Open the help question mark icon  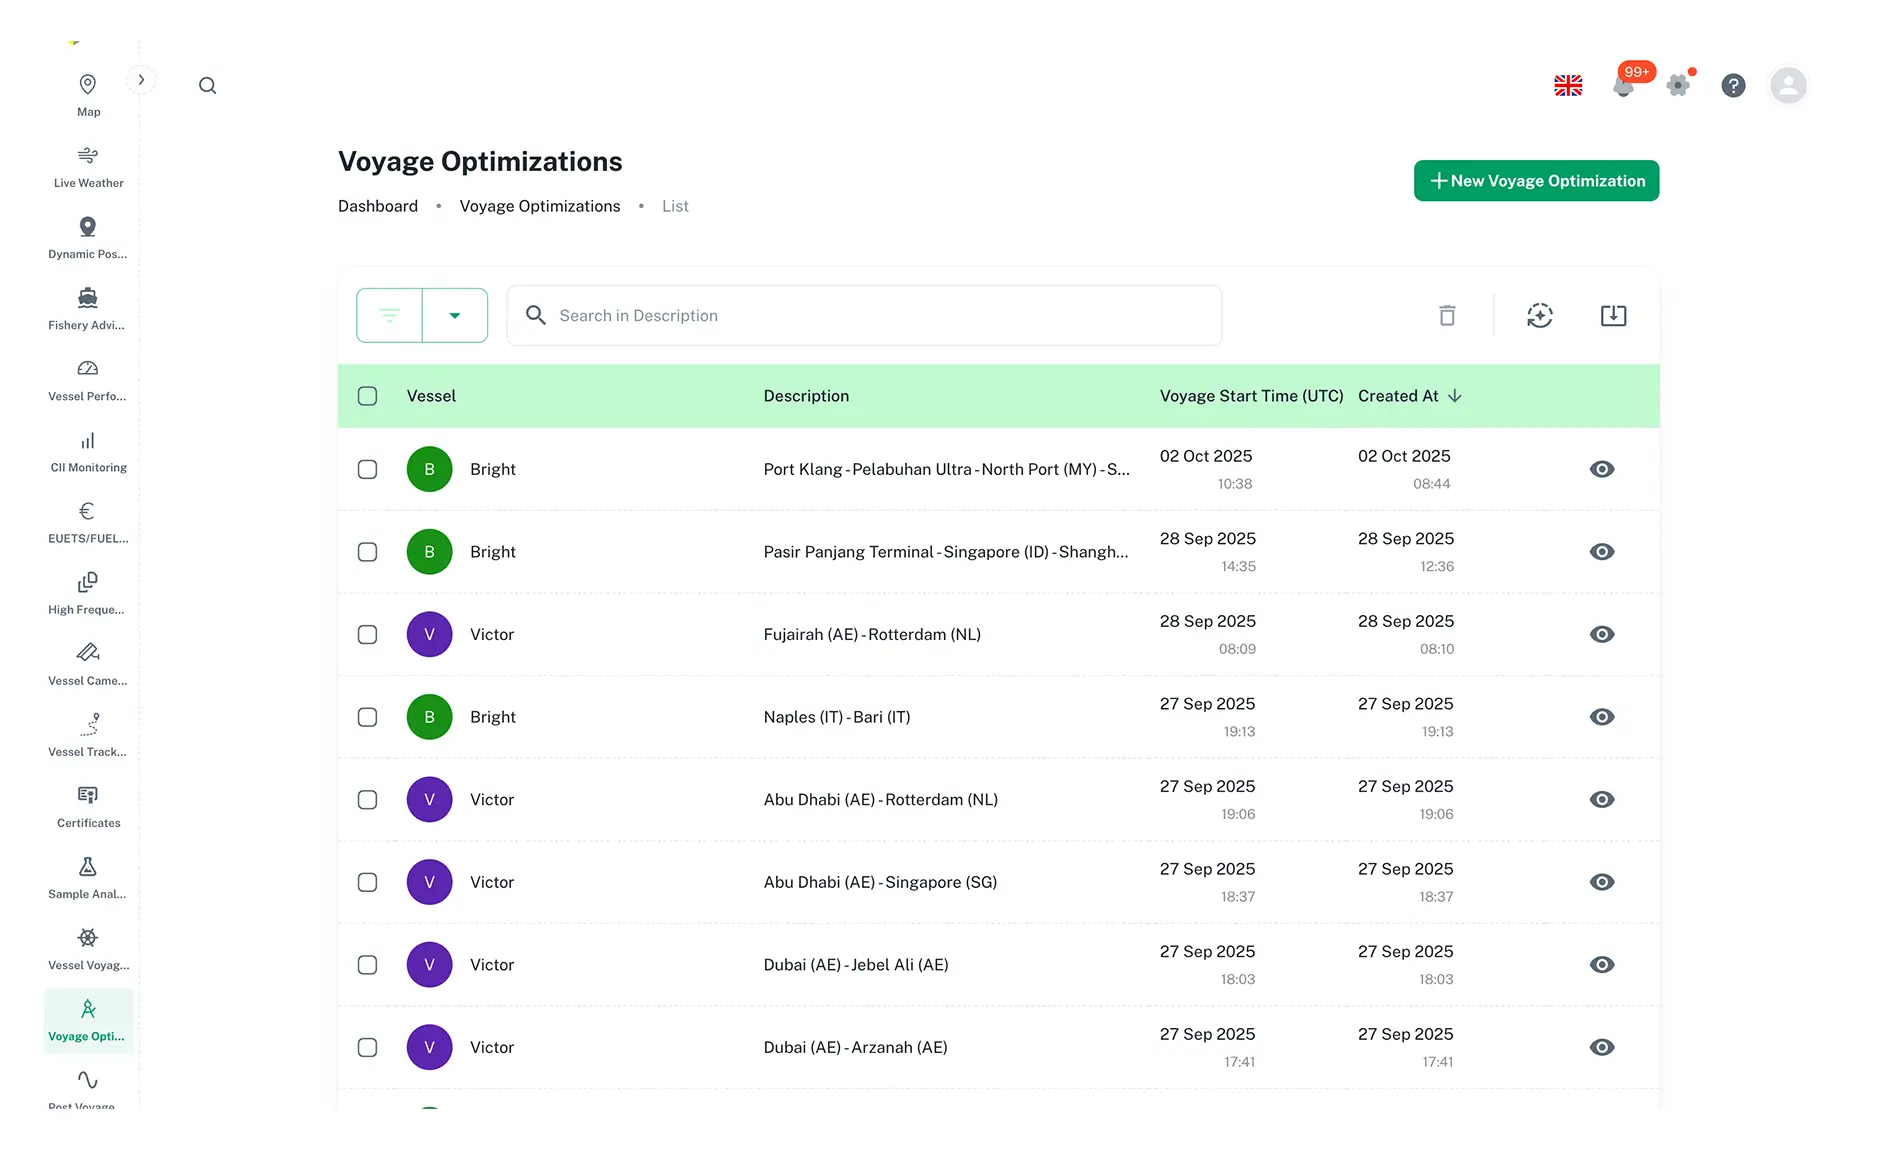point(1733,86)
